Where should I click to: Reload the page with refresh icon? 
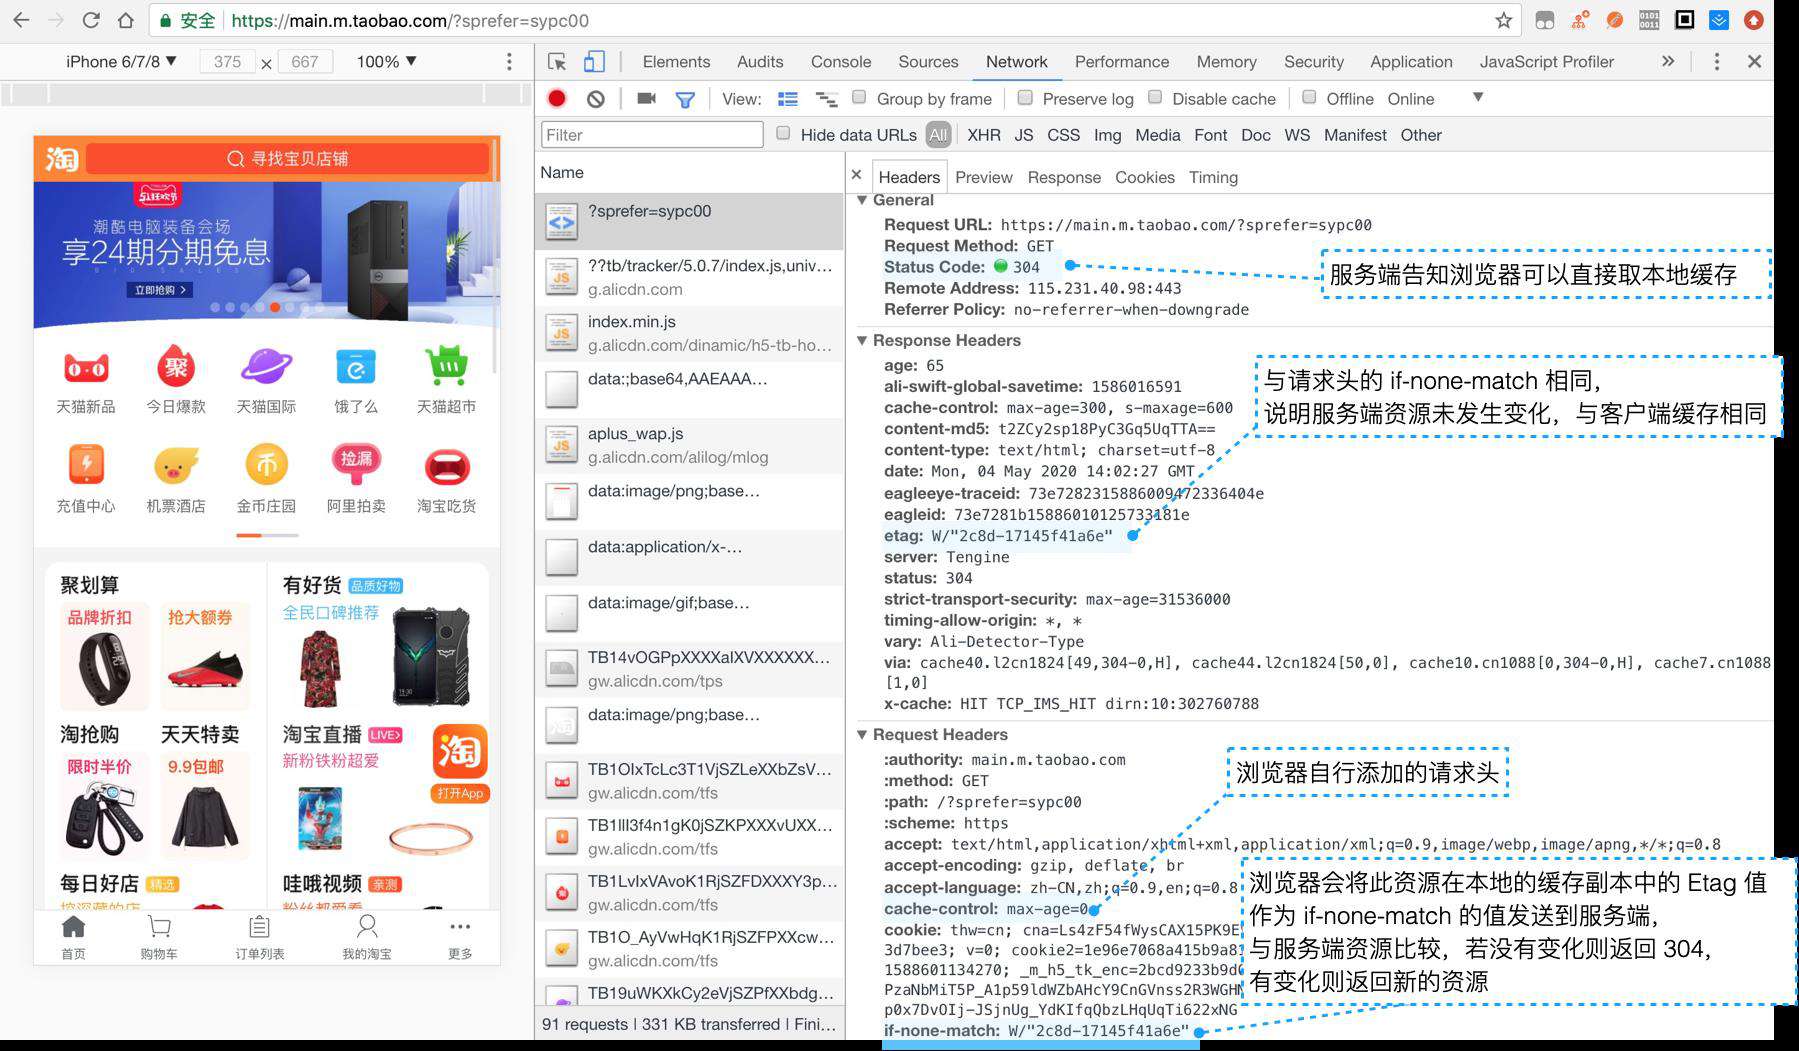(x=90, y=20)
